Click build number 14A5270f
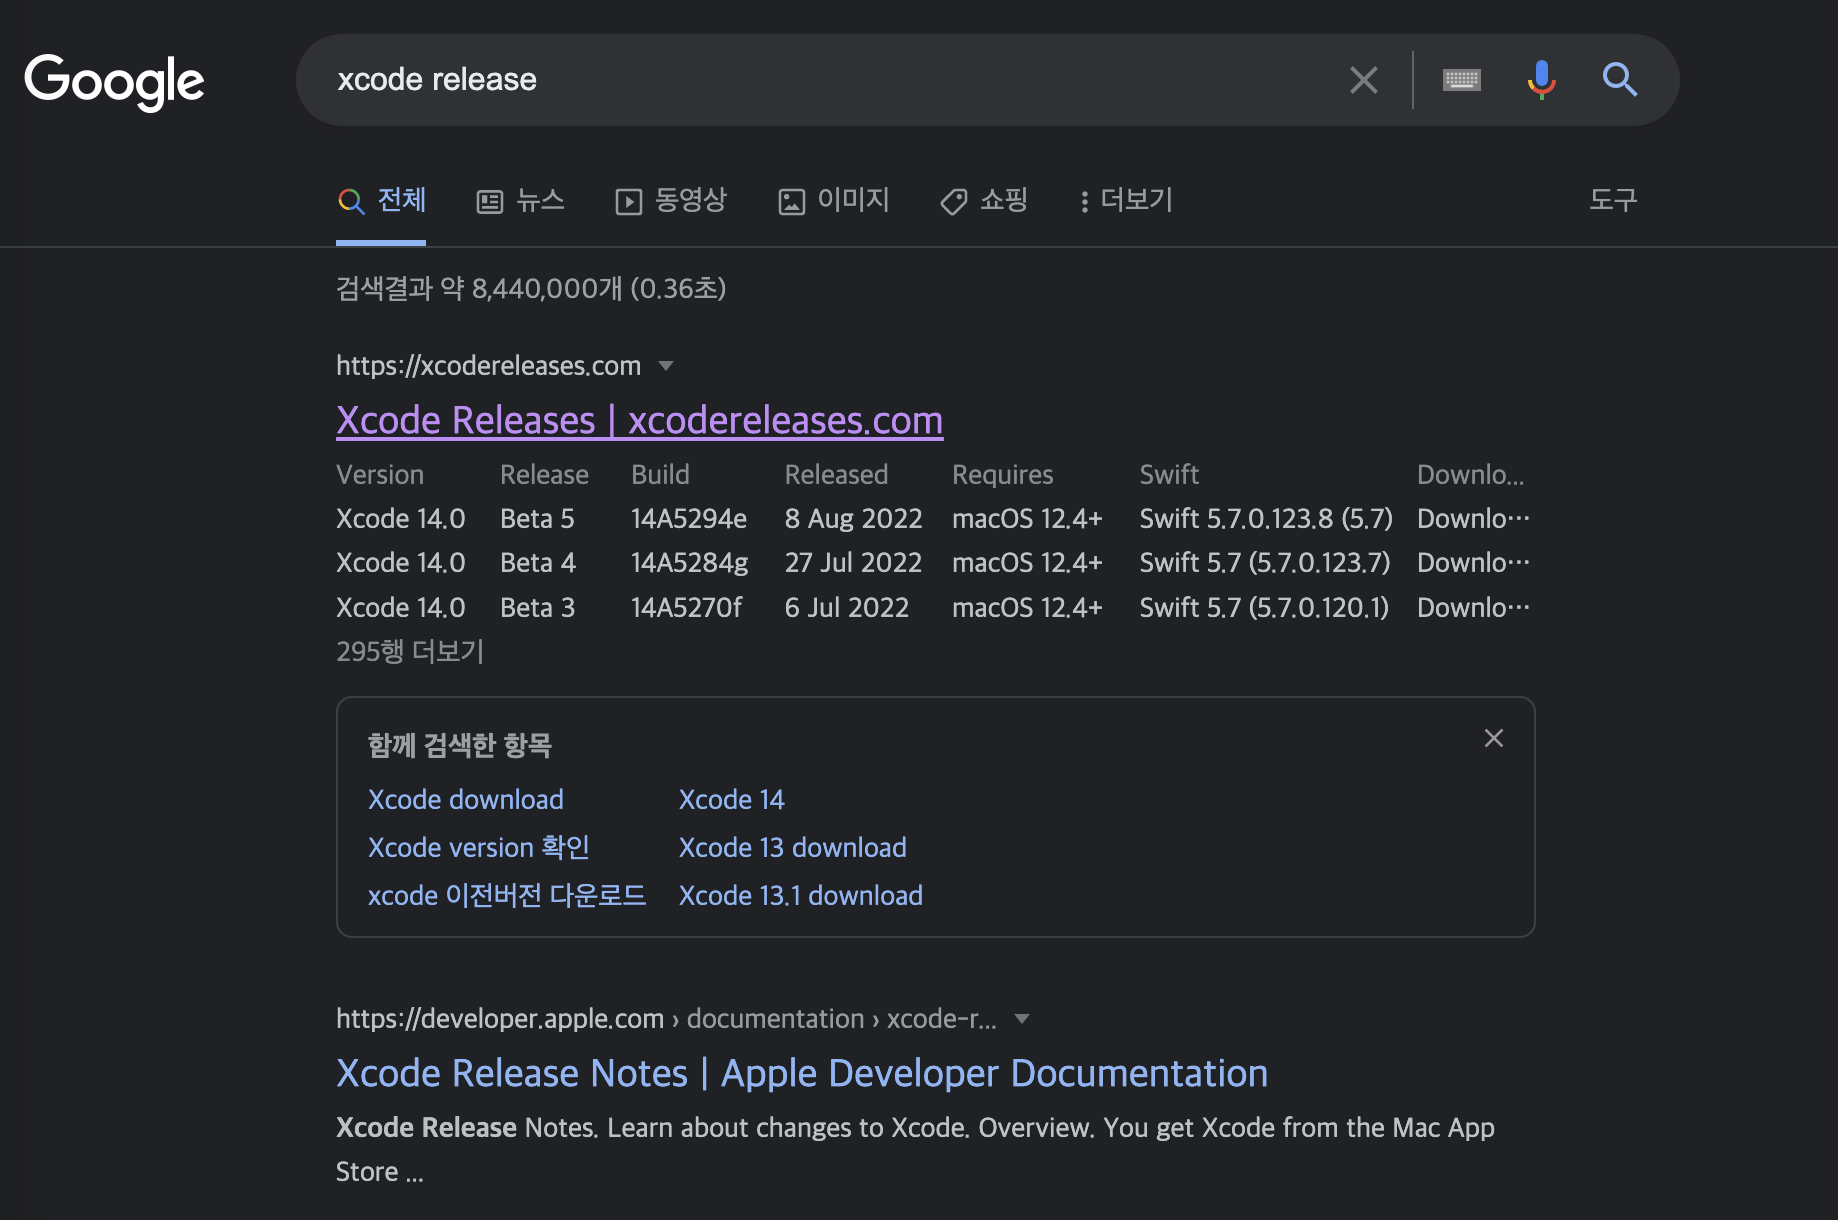This screenshot has width=1838, height=1220. click(687, 608)
